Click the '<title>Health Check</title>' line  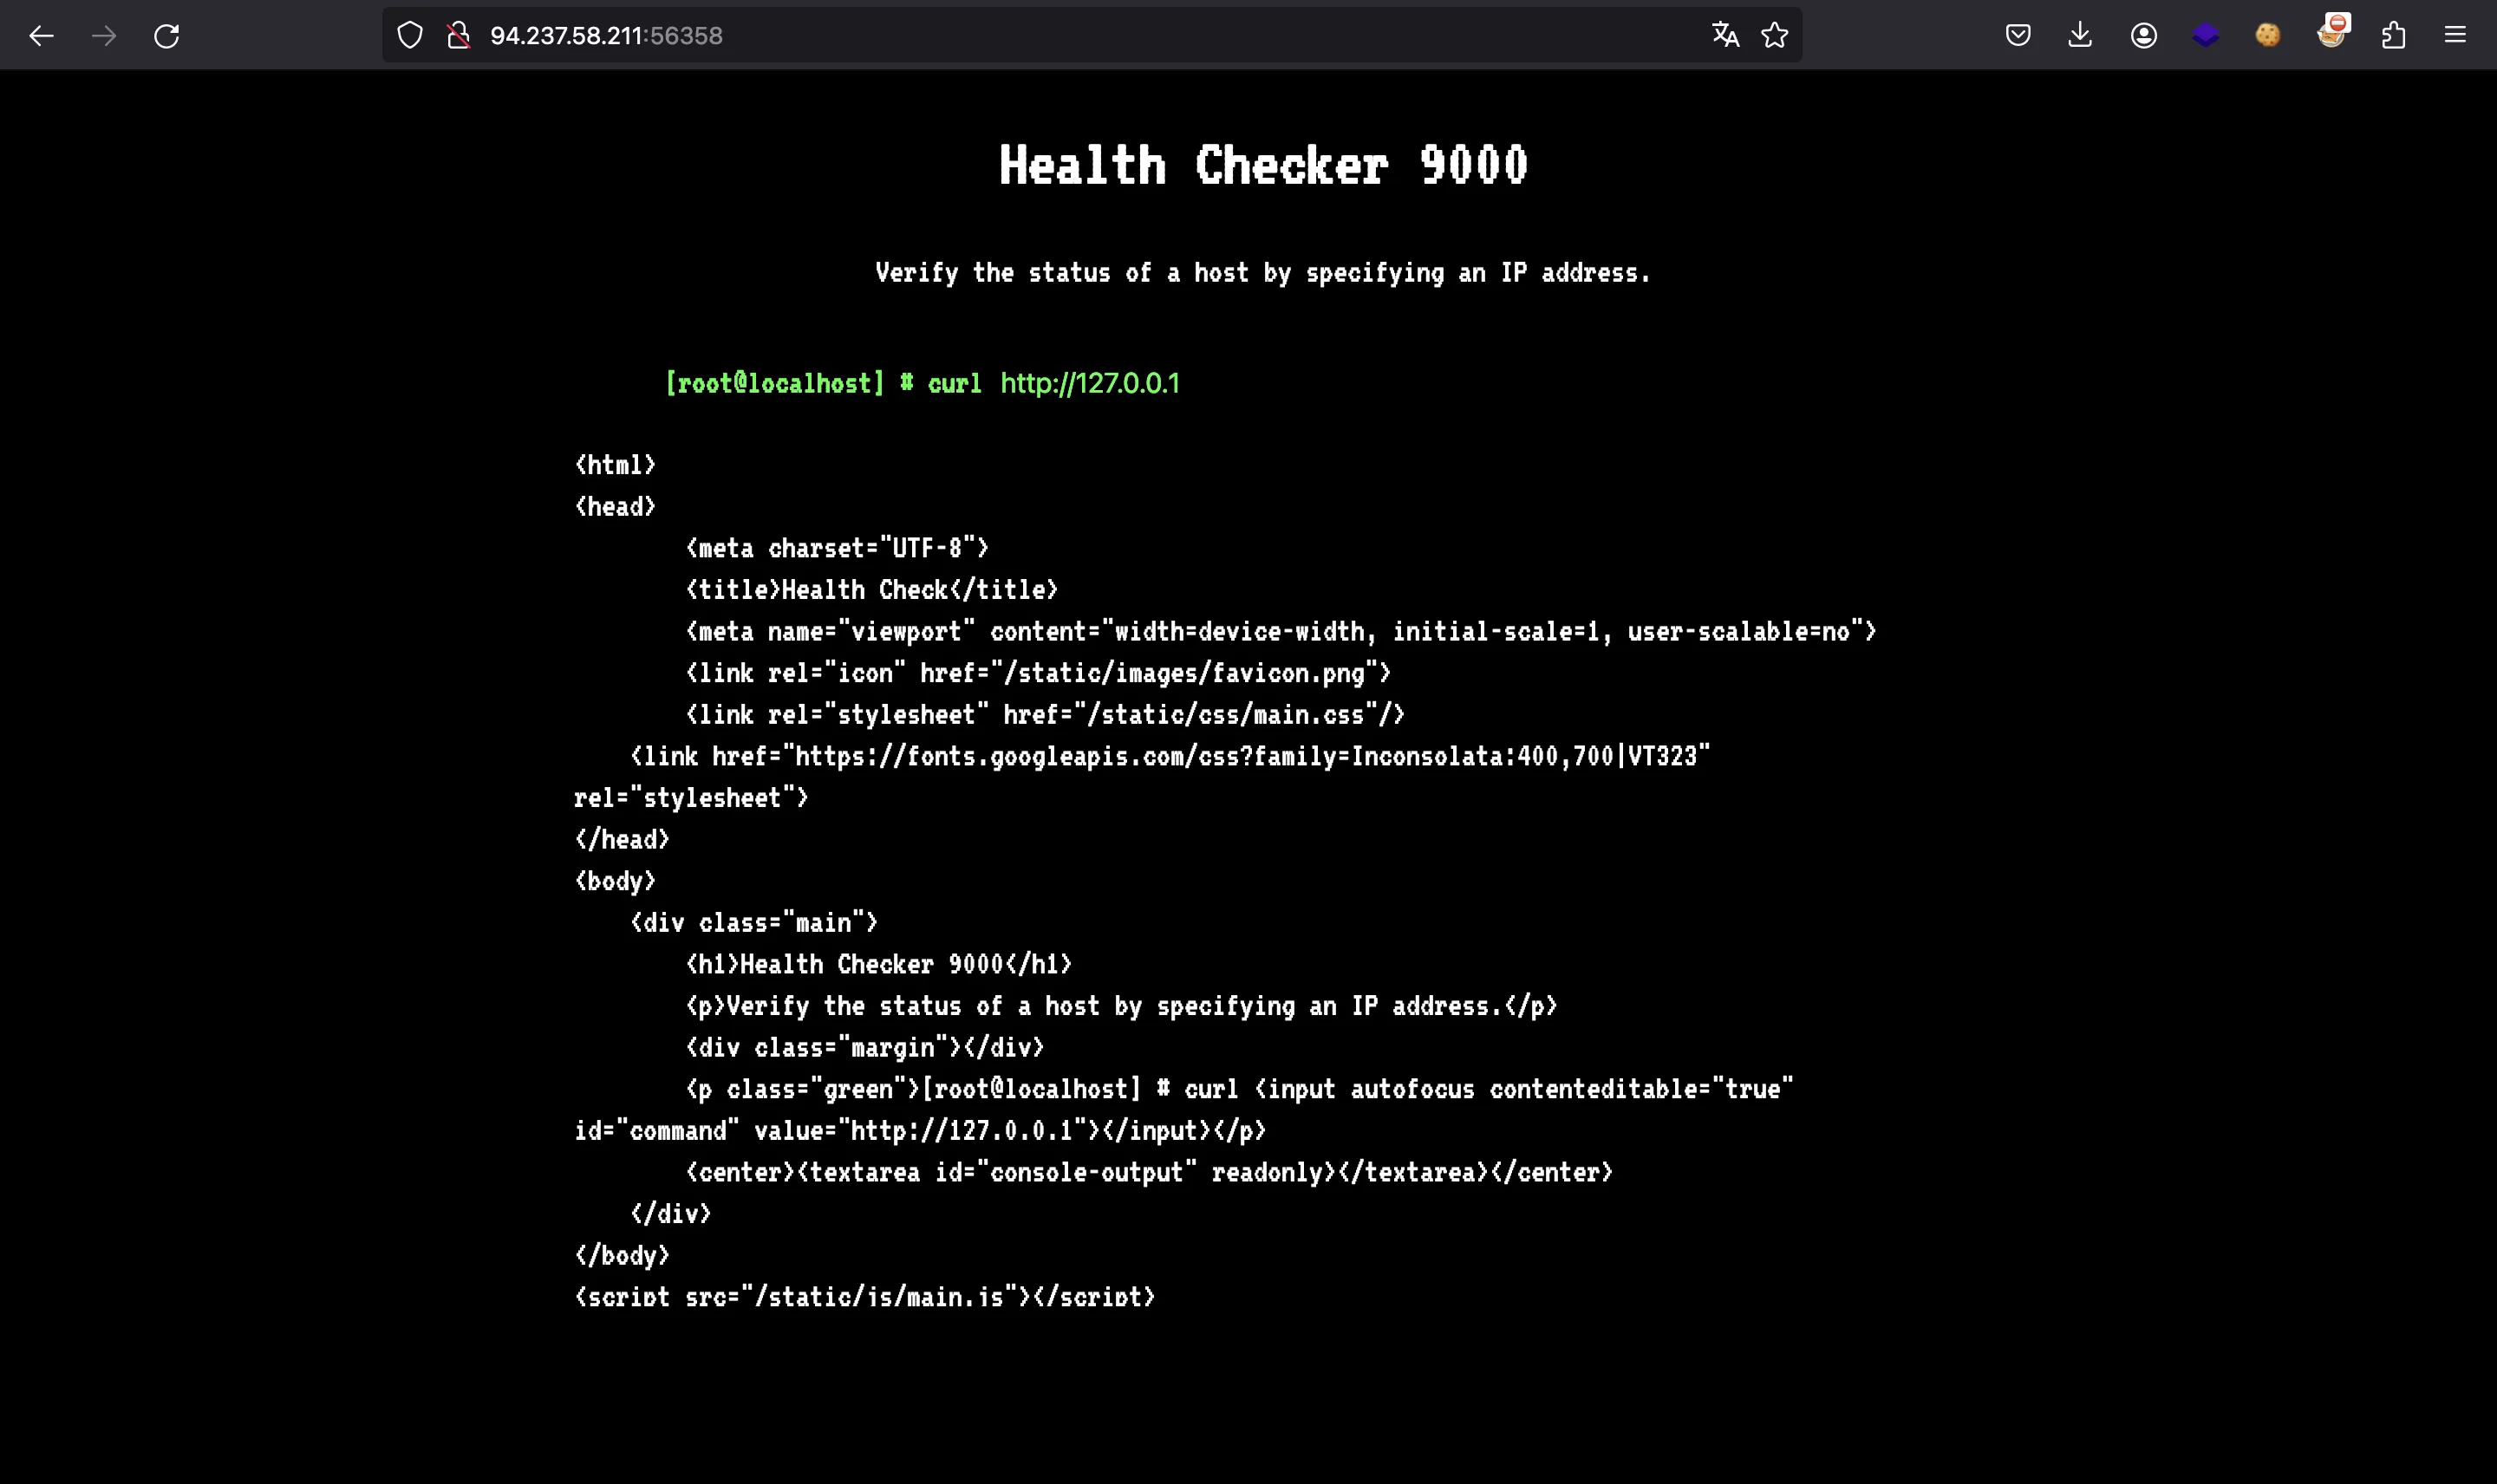[872, 590]
